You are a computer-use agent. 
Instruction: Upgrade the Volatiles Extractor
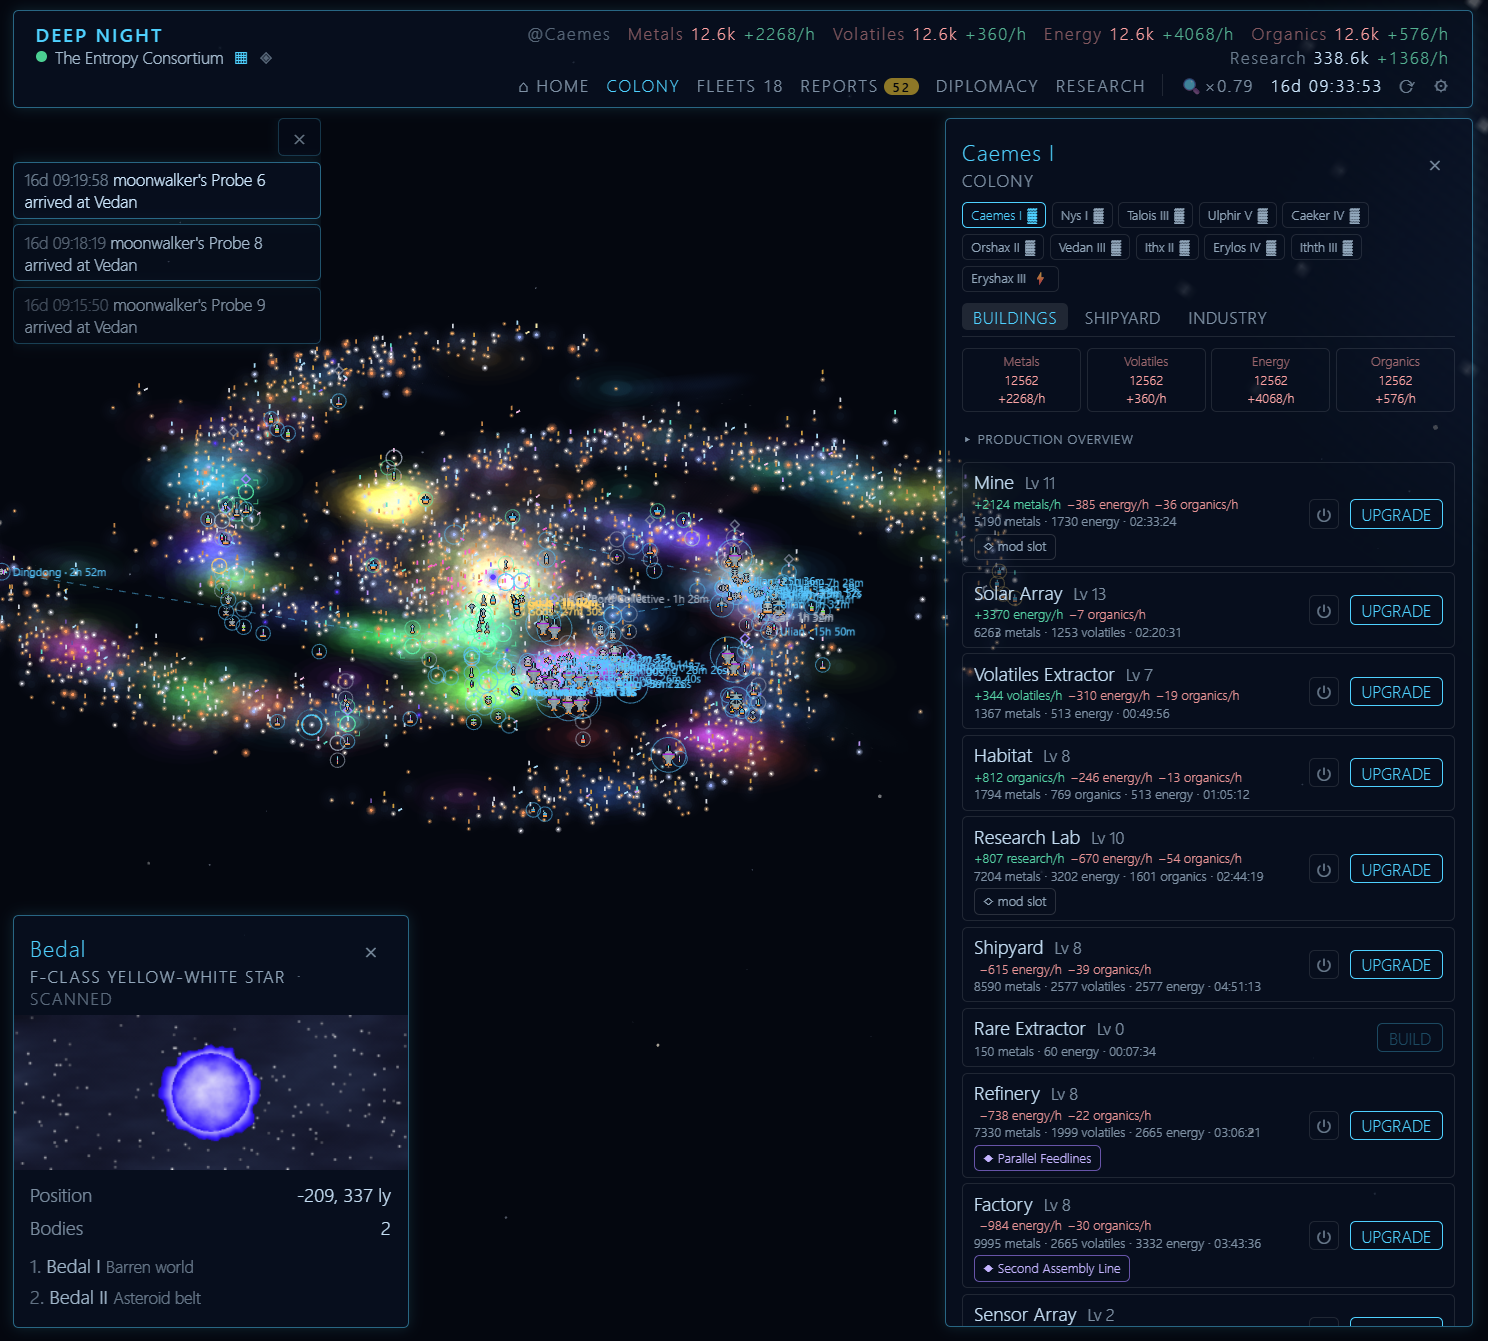pyautogui.click(x=1396, y=692)
